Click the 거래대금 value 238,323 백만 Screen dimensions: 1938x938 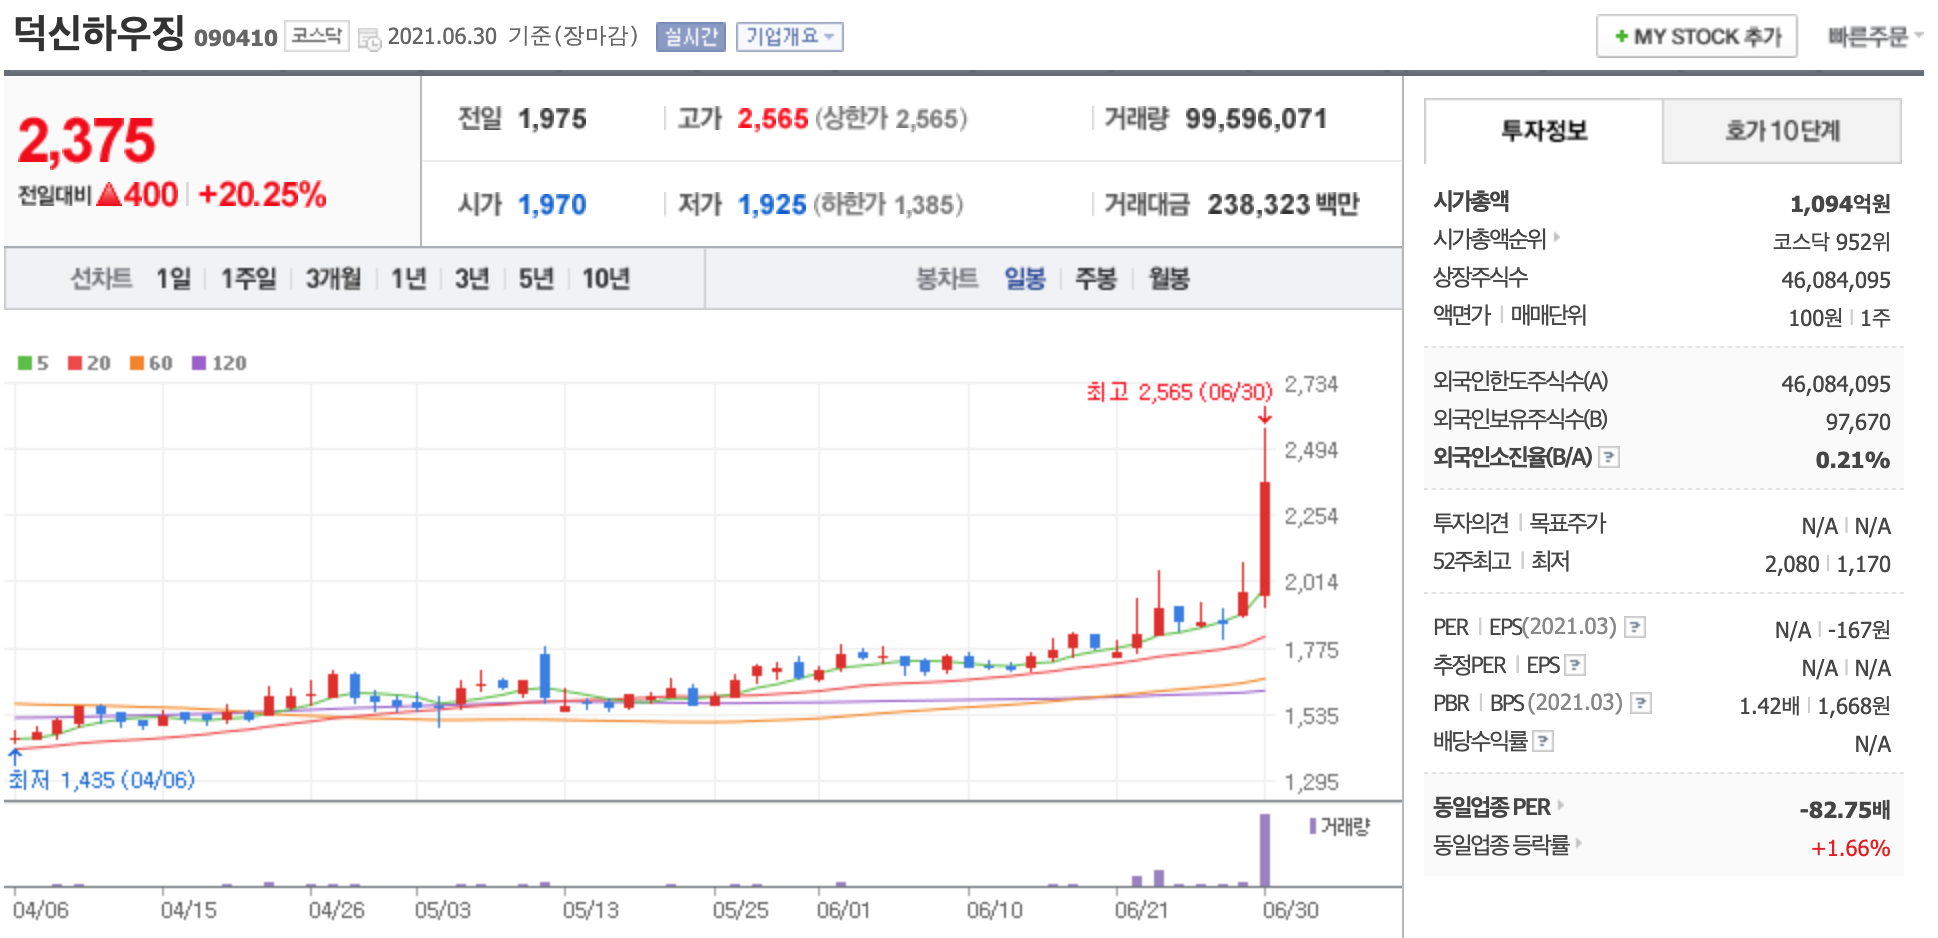pyautogui.click(x=1284, y=205)
